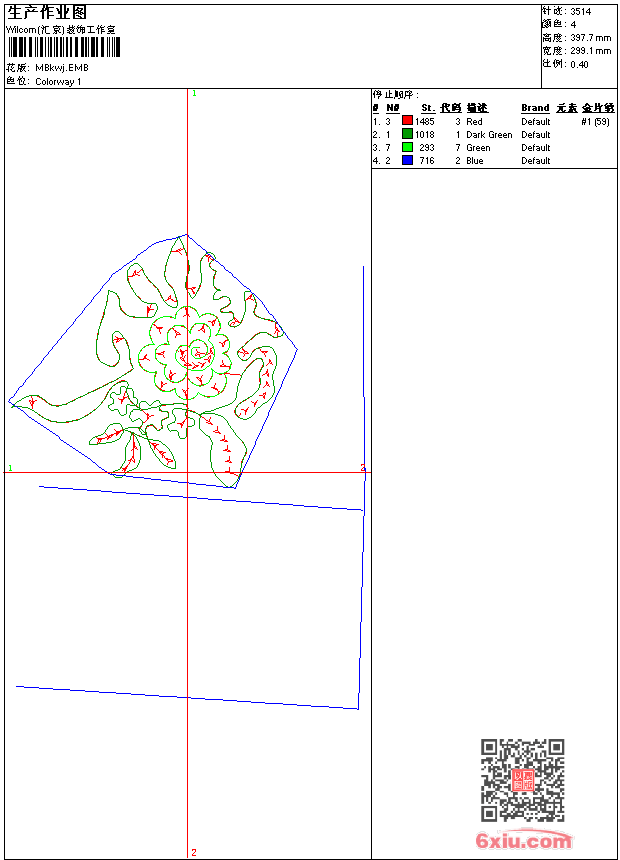Click the stitch count '293' in Green row
The height and width of the screenshot is (860, 620).
[x=427, y=148]
